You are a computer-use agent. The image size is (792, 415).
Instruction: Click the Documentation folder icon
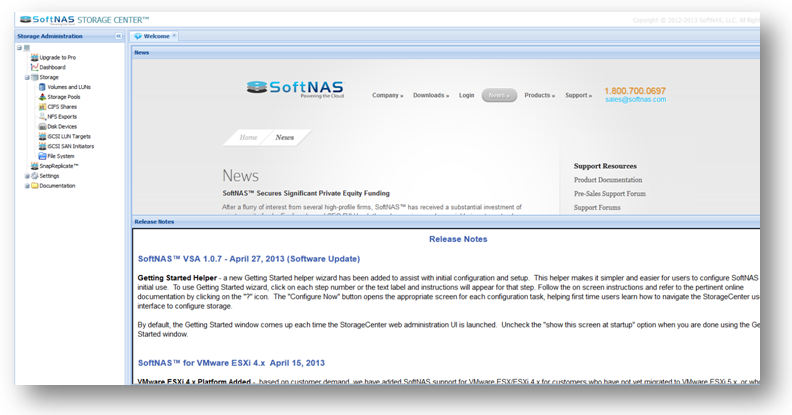tap(34, 185)
